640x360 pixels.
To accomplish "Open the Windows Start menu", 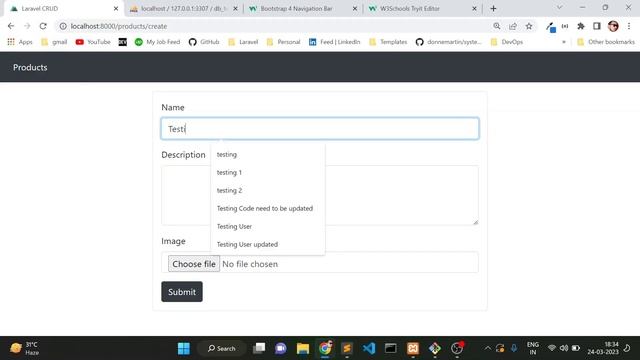I will point(184,348).
